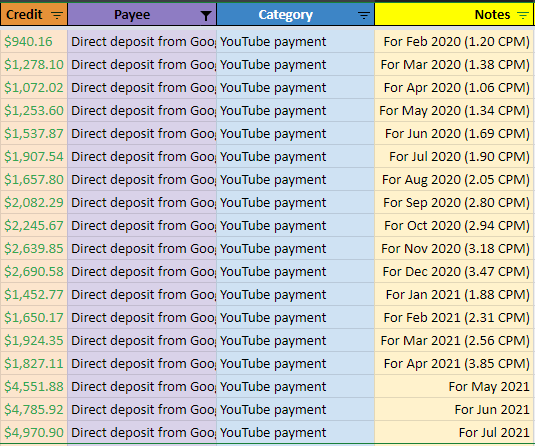Select the $2,690.58 credit cell

pyautogui.click(x=34, y=271)
